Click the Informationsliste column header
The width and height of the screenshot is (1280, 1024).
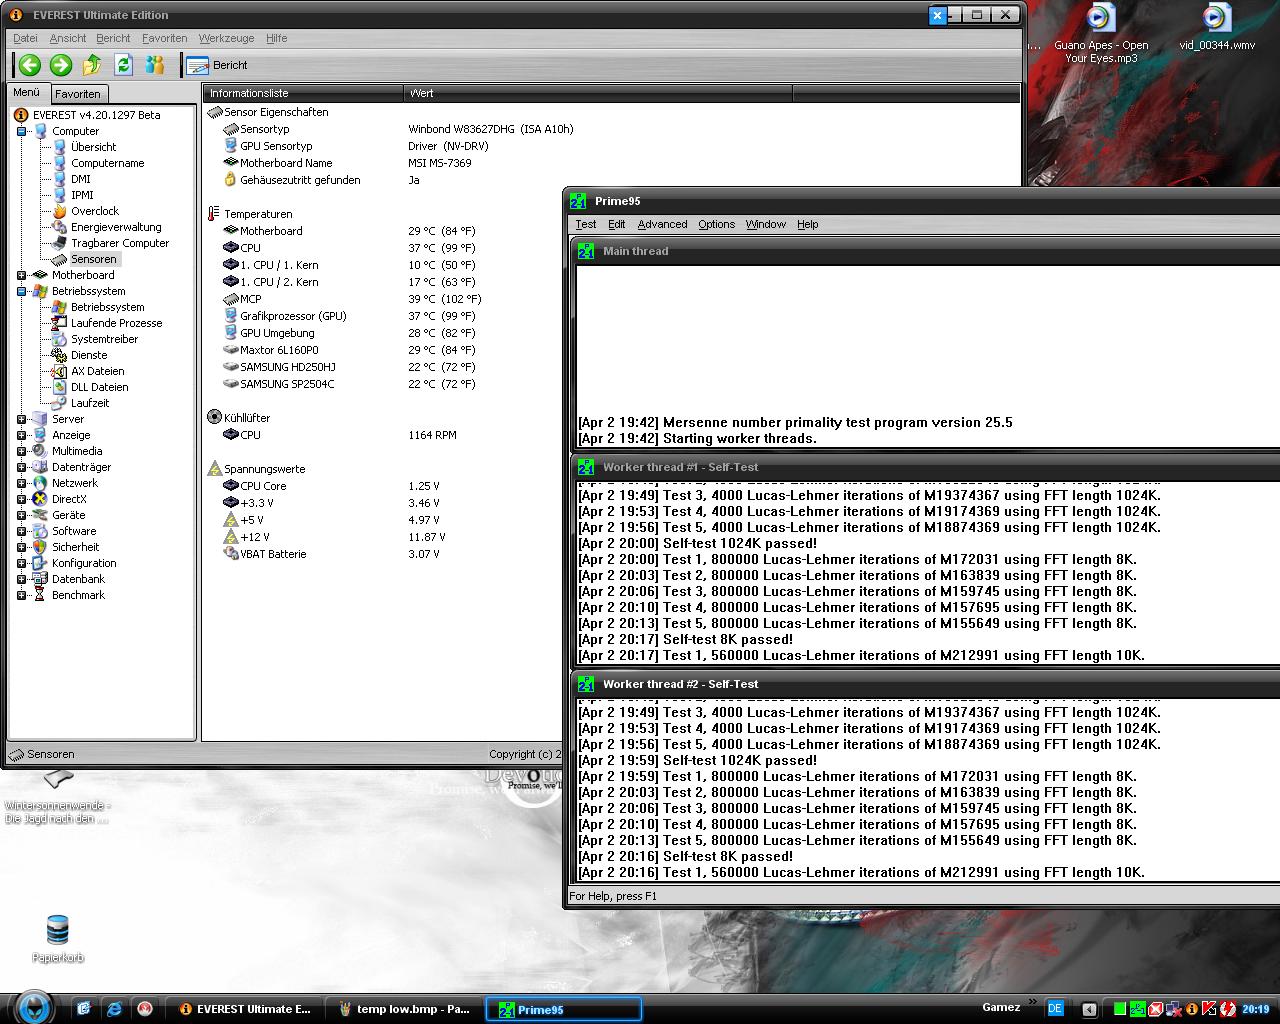304,93
